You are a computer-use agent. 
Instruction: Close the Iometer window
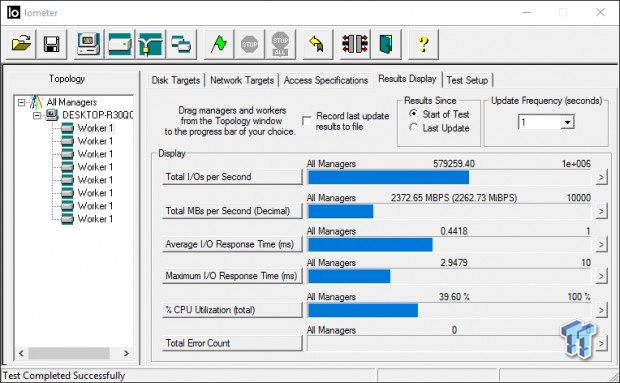[600, 12]
